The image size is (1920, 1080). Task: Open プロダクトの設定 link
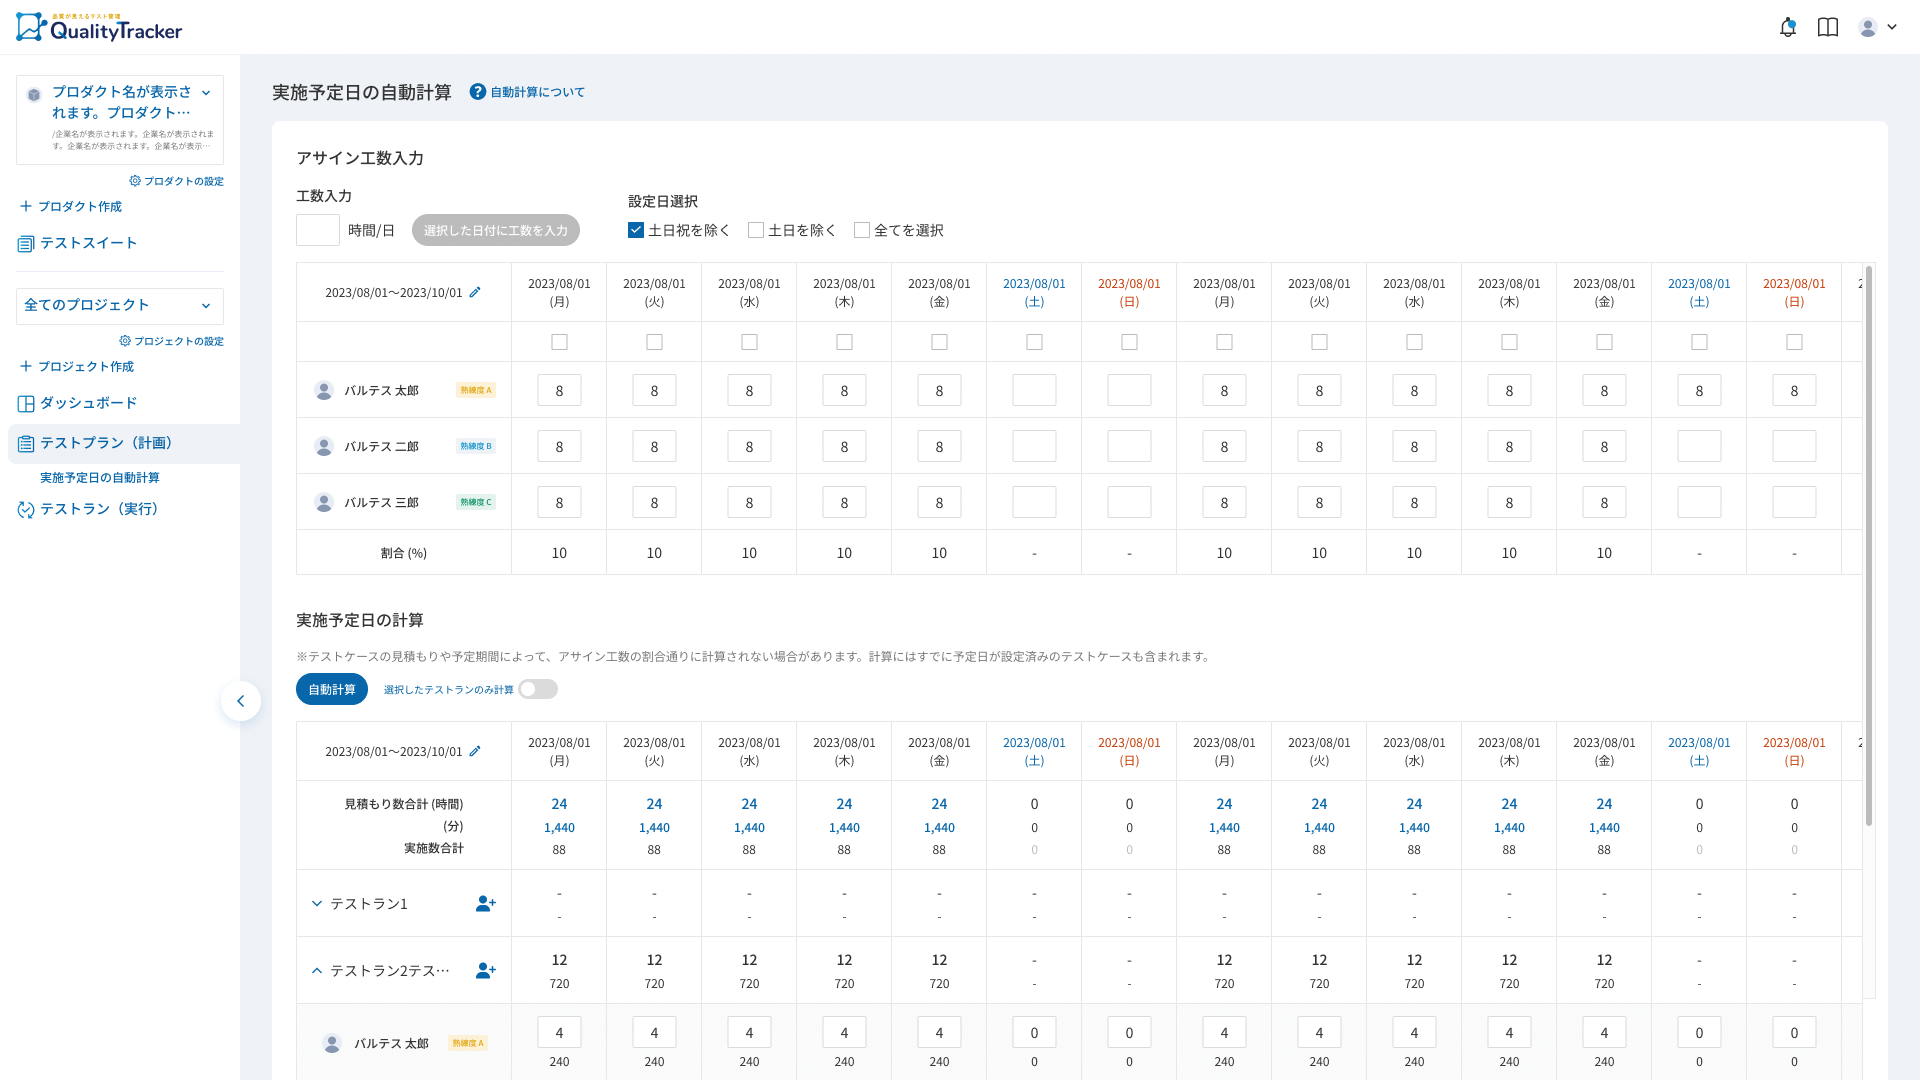(x=184, y=181)
